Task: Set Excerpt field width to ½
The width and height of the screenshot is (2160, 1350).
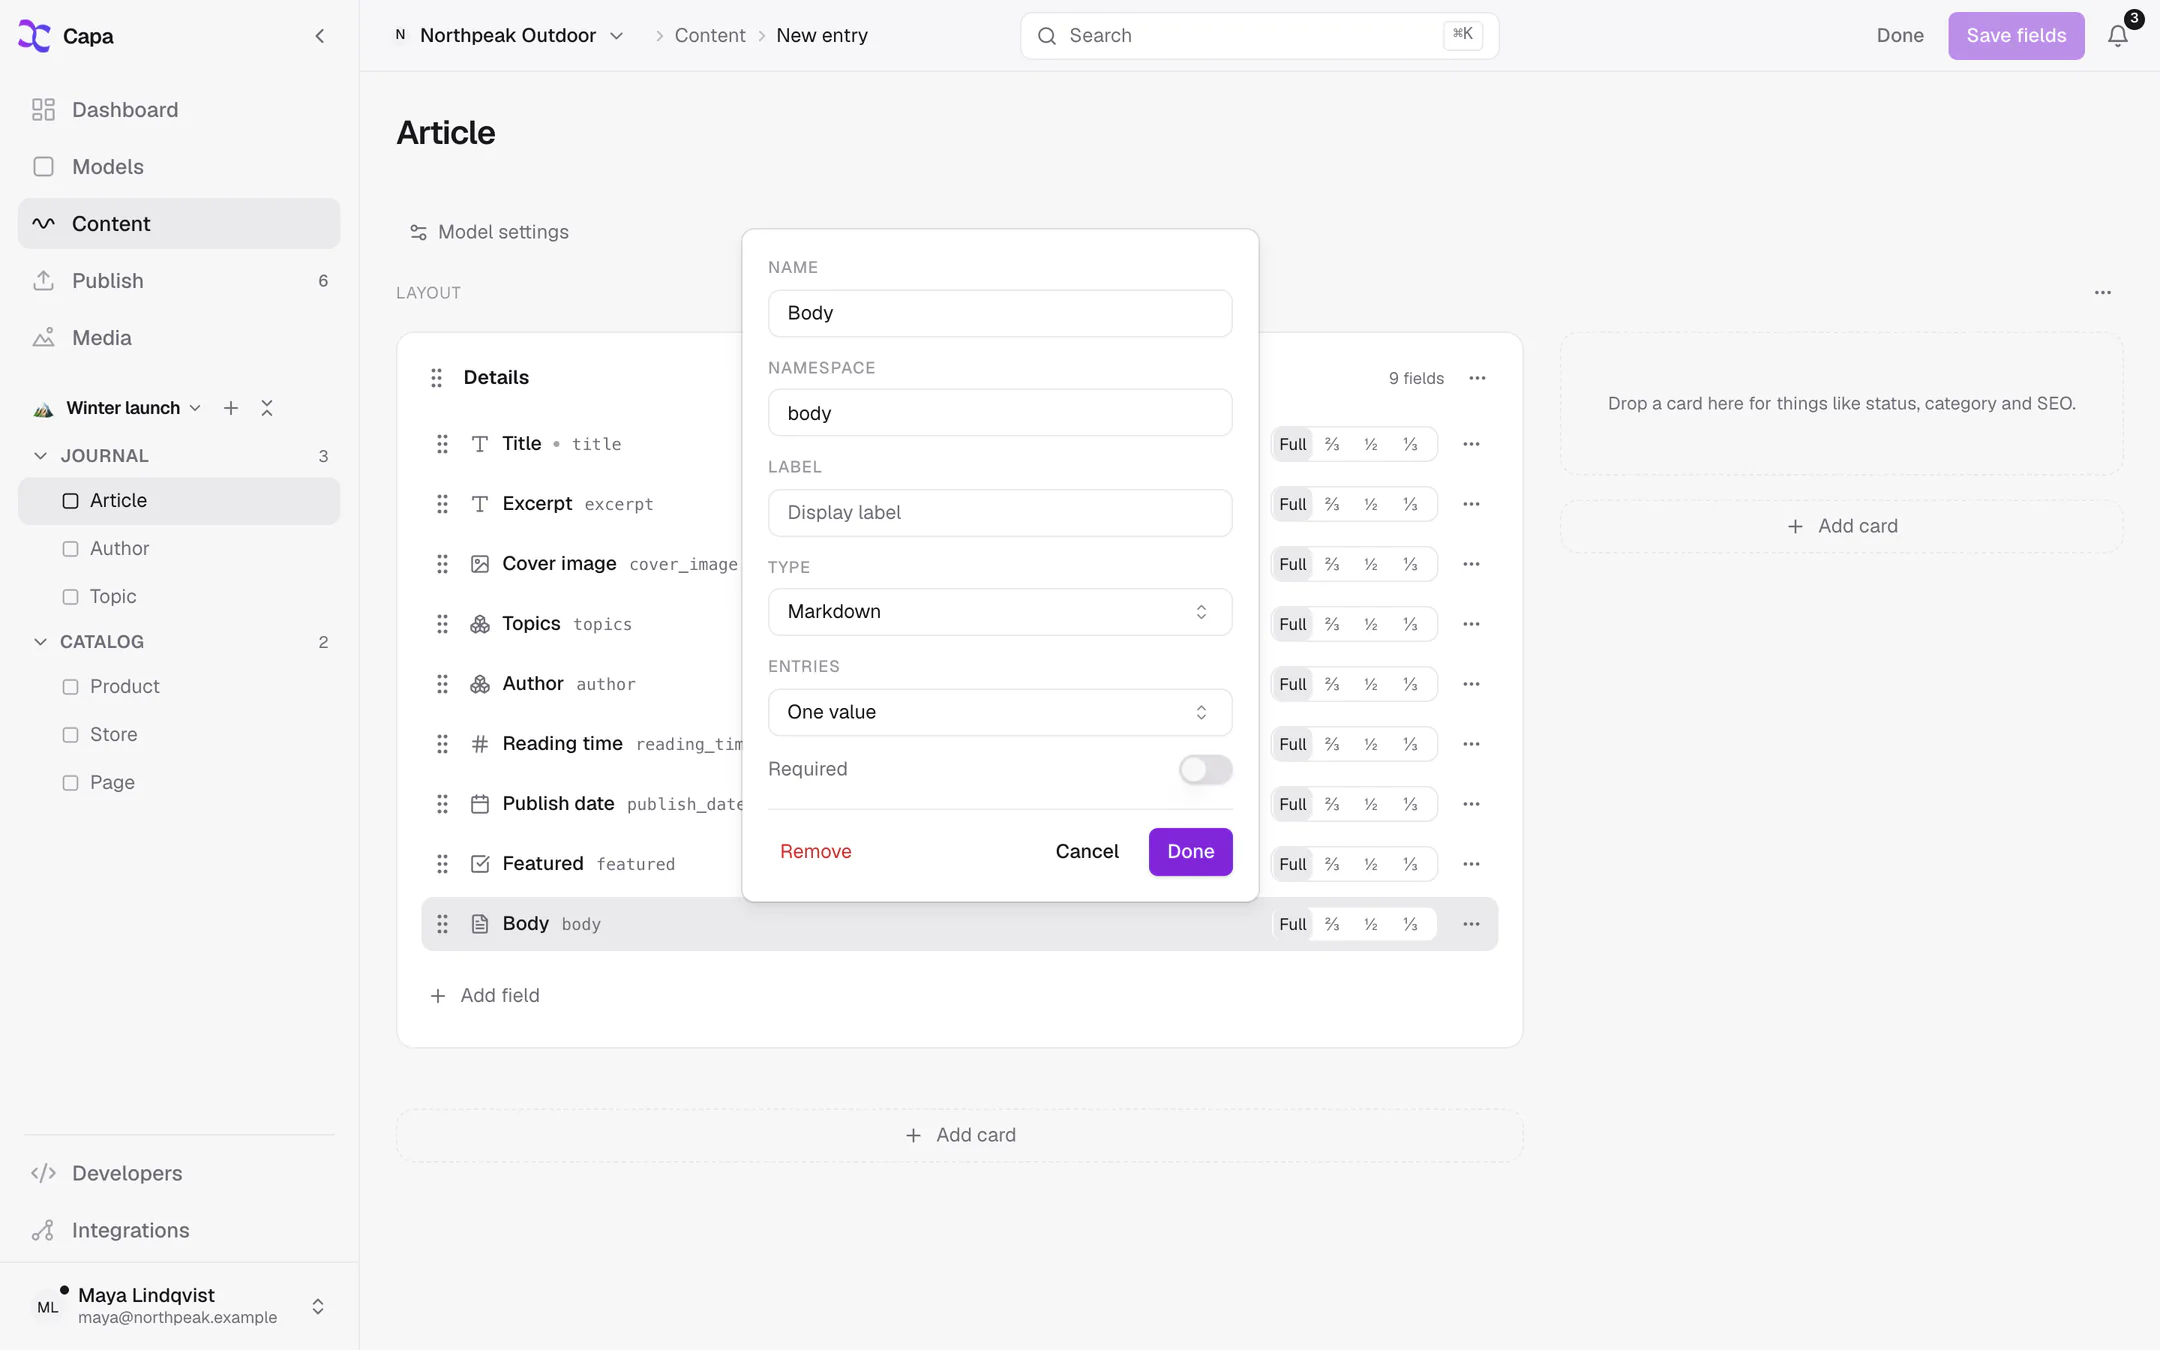Action: tap(1371, 504)
